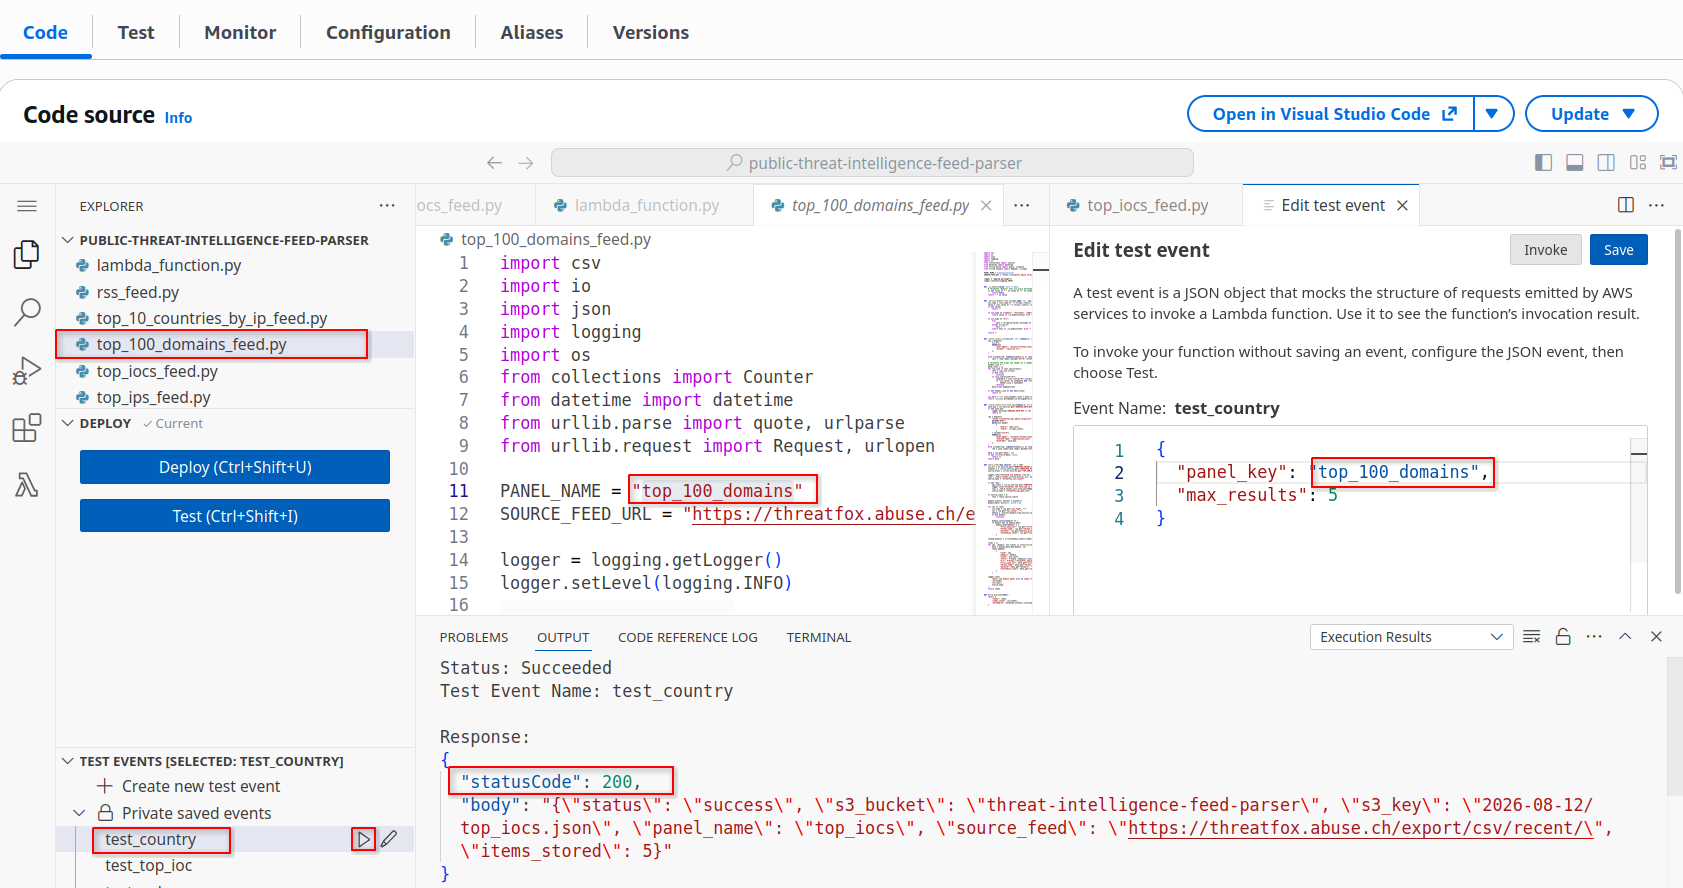Click Test (Ctrl+Shift+I) button
Screen dimensions: 1683x888
pos(235,516)
